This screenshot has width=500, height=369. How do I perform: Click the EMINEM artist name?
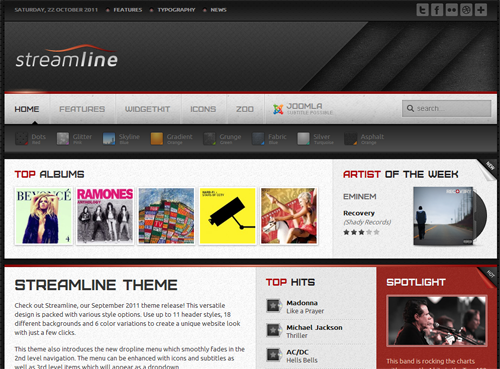click(360, 197)
